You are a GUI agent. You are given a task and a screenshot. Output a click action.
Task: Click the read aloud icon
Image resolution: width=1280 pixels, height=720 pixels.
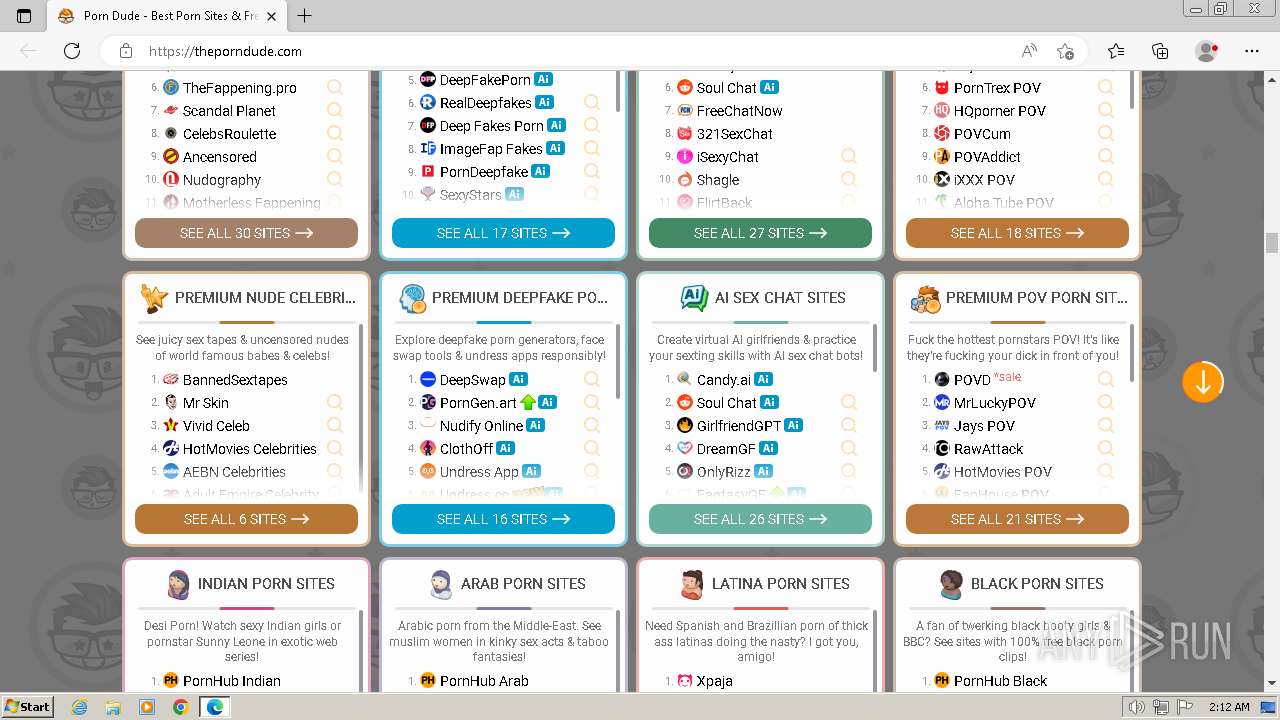(x=1029, y=51)
